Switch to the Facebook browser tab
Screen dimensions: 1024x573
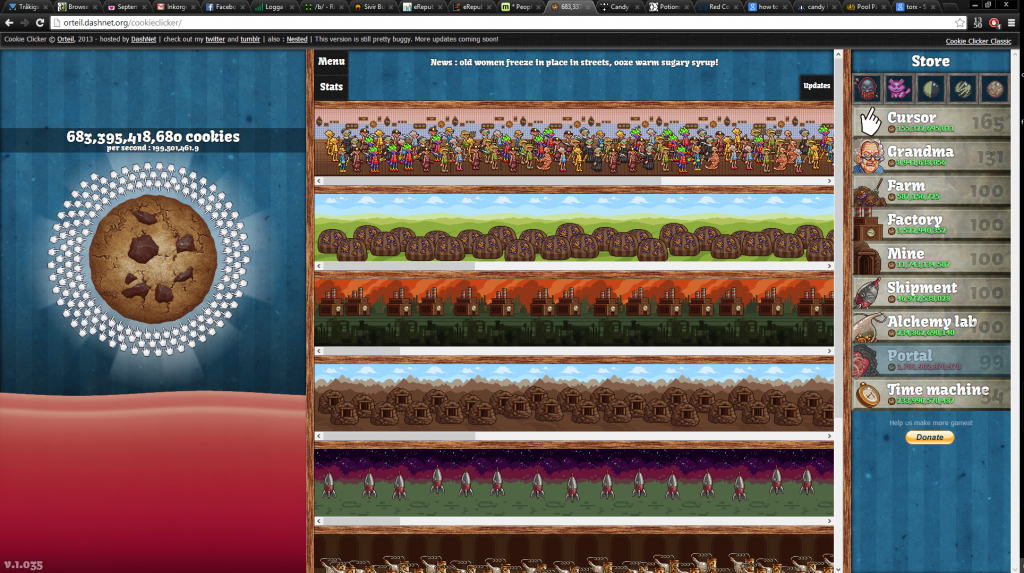[x=225, y=7]
